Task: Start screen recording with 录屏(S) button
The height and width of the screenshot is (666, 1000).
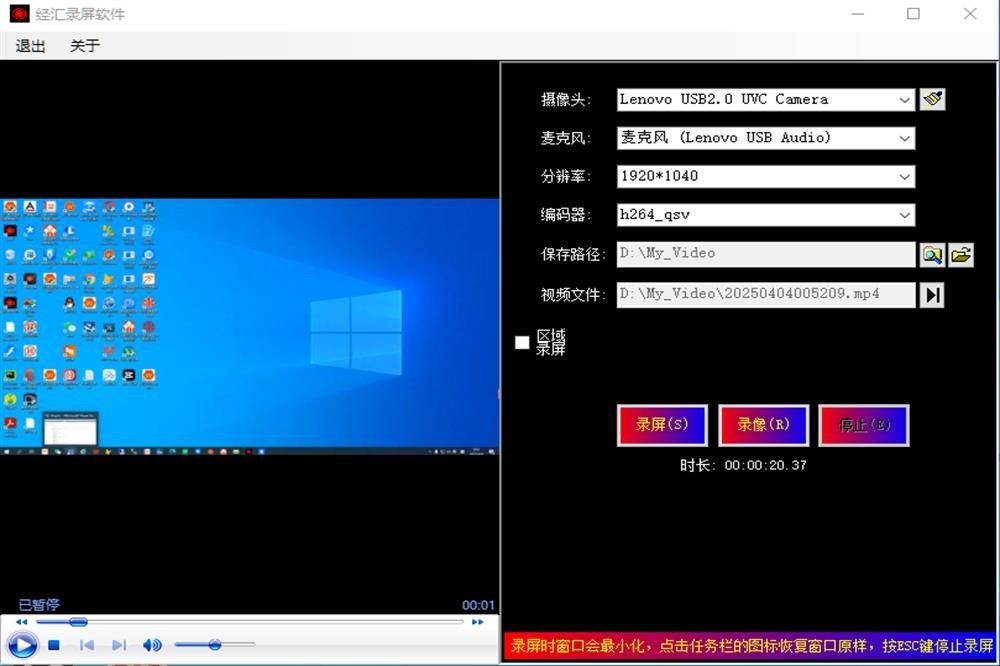Action: pos(662,425)
